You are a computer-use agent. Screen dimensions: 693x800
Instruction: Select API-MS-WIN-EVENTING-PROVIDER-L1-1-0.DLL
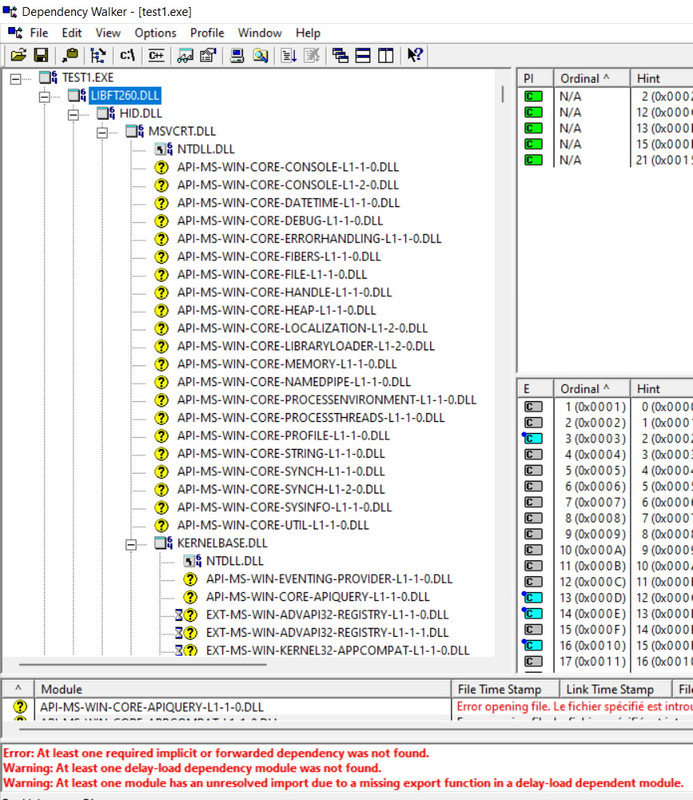(x=329, y=579)
